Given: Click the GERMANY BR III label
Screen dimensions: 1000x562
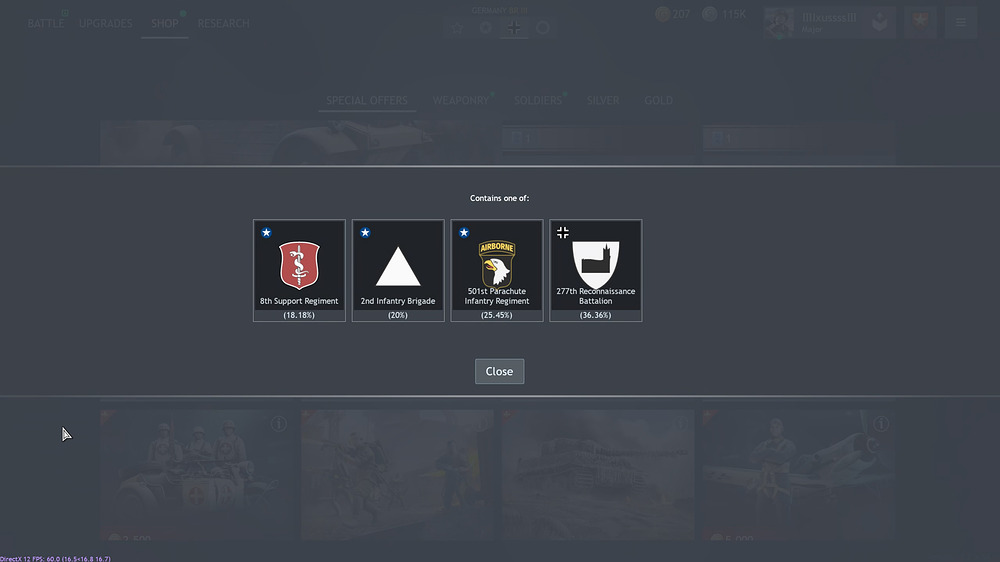Looking at the screenshot, I should click(500, 11).
